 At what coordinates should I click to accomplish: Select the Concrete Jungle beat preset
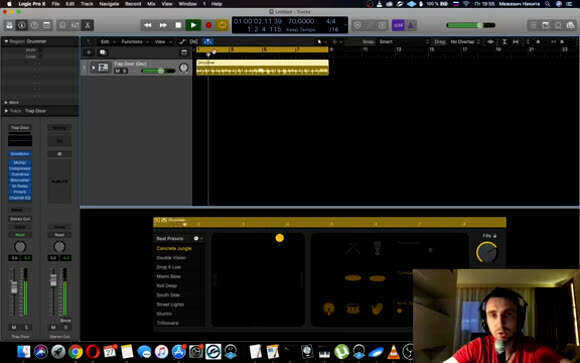point(174,248)
